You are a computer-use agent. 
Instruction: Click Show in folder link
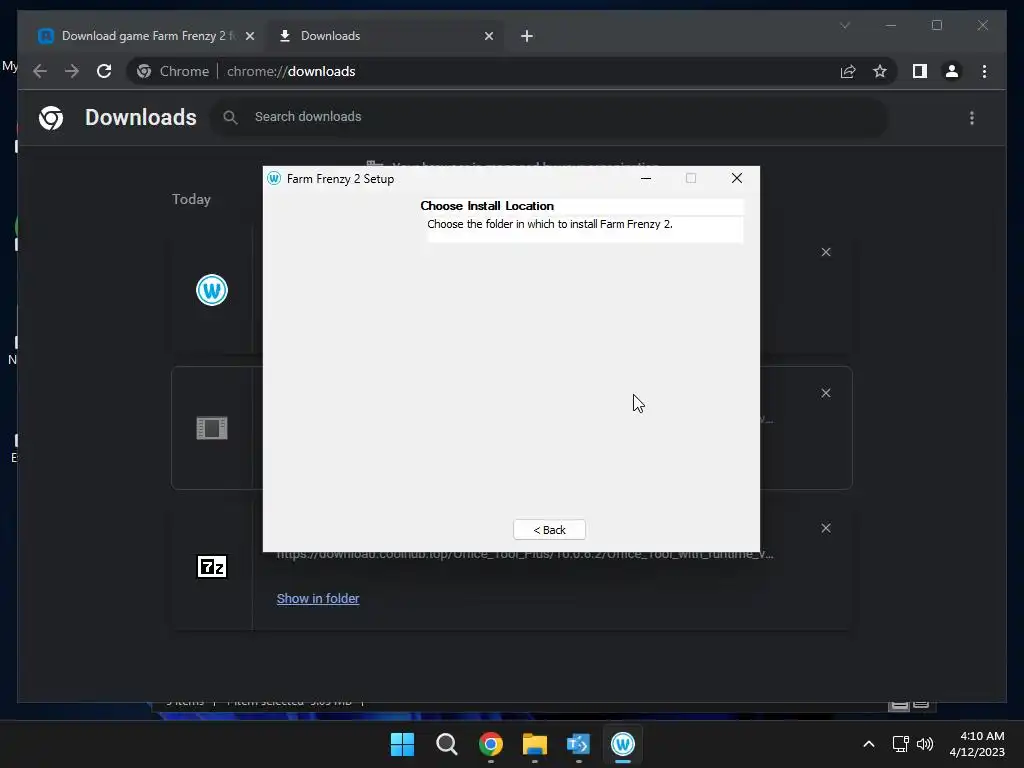[317, 598]
